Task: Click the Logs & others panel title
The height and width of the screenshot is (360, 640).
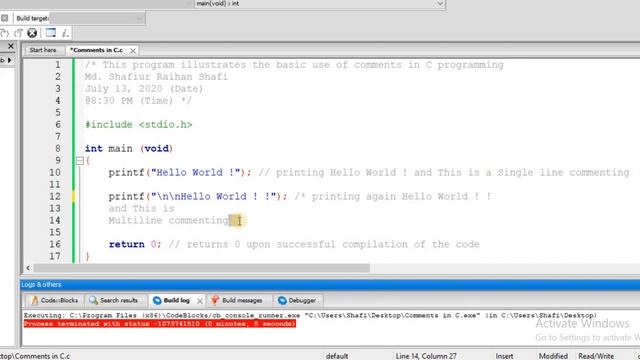Action: pos(41,284)
